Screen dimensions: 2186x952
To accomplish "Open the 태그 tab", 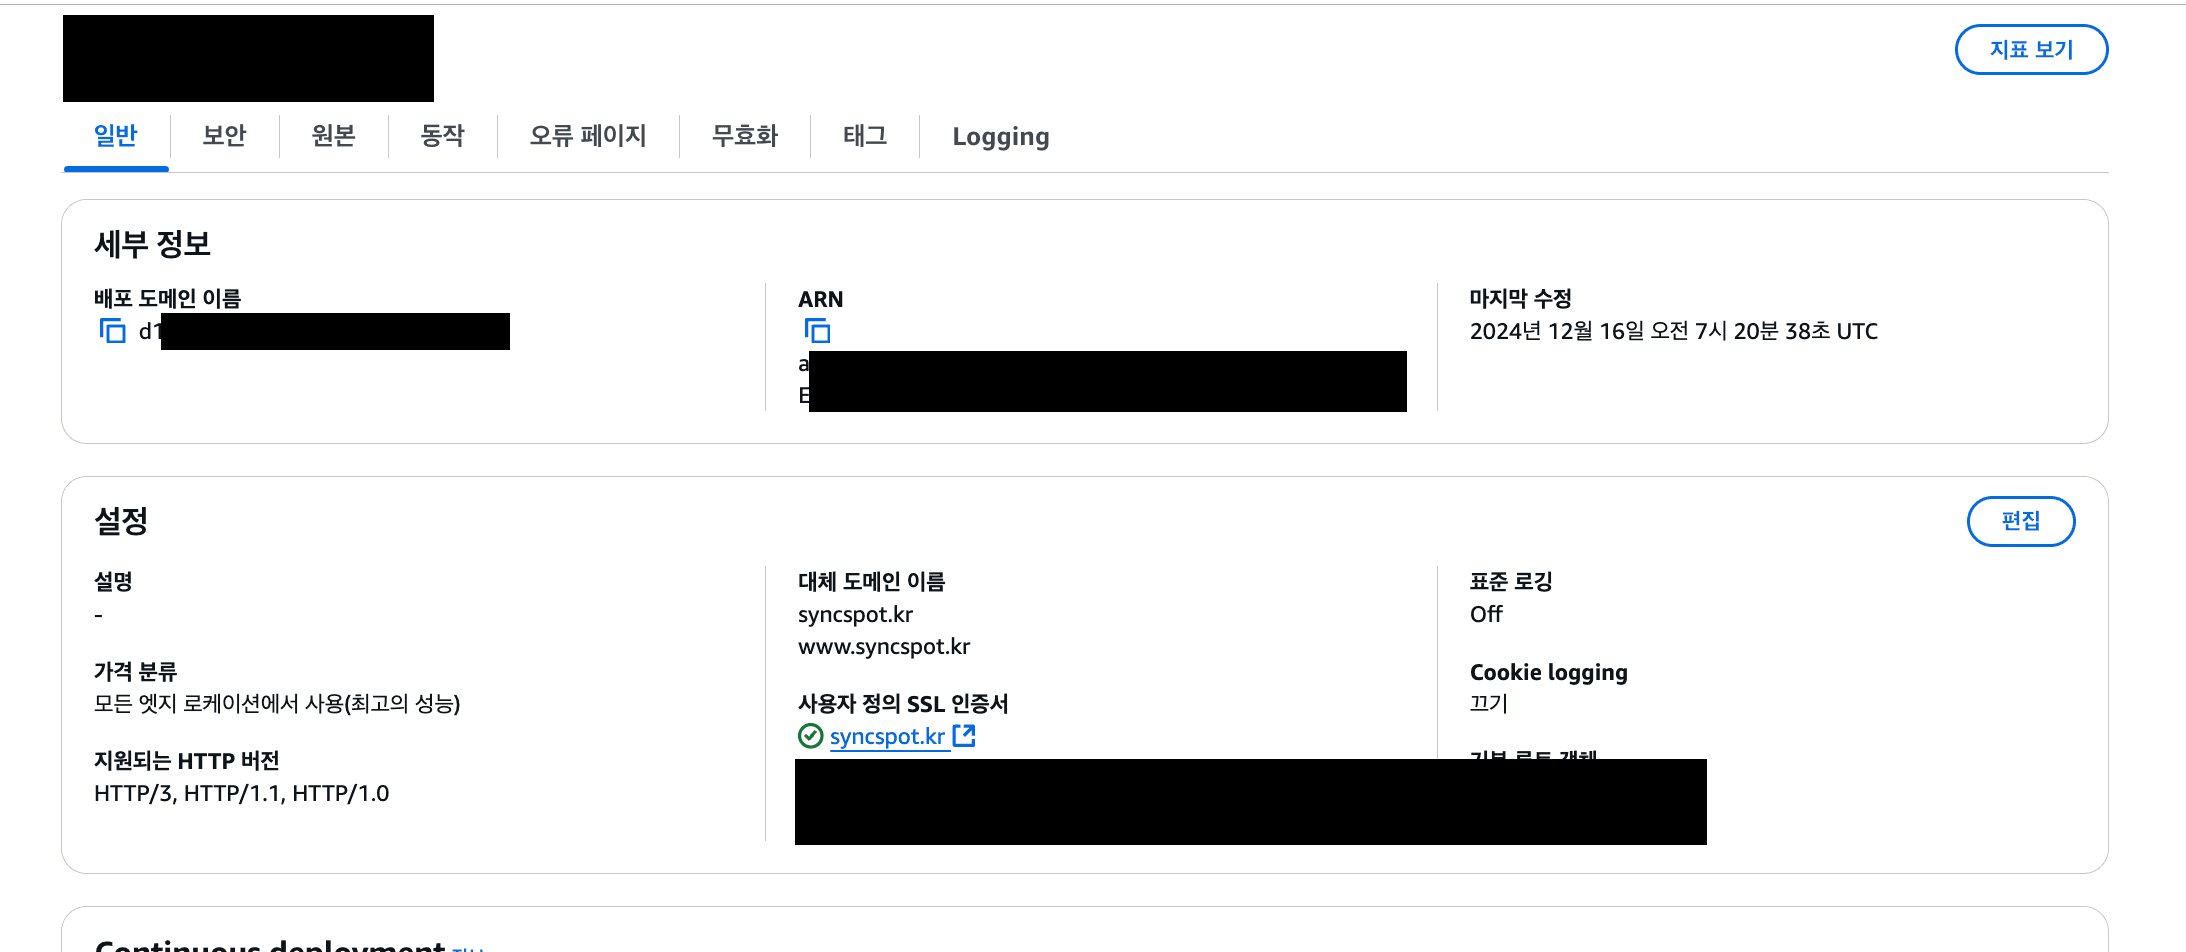I will 865,136.
